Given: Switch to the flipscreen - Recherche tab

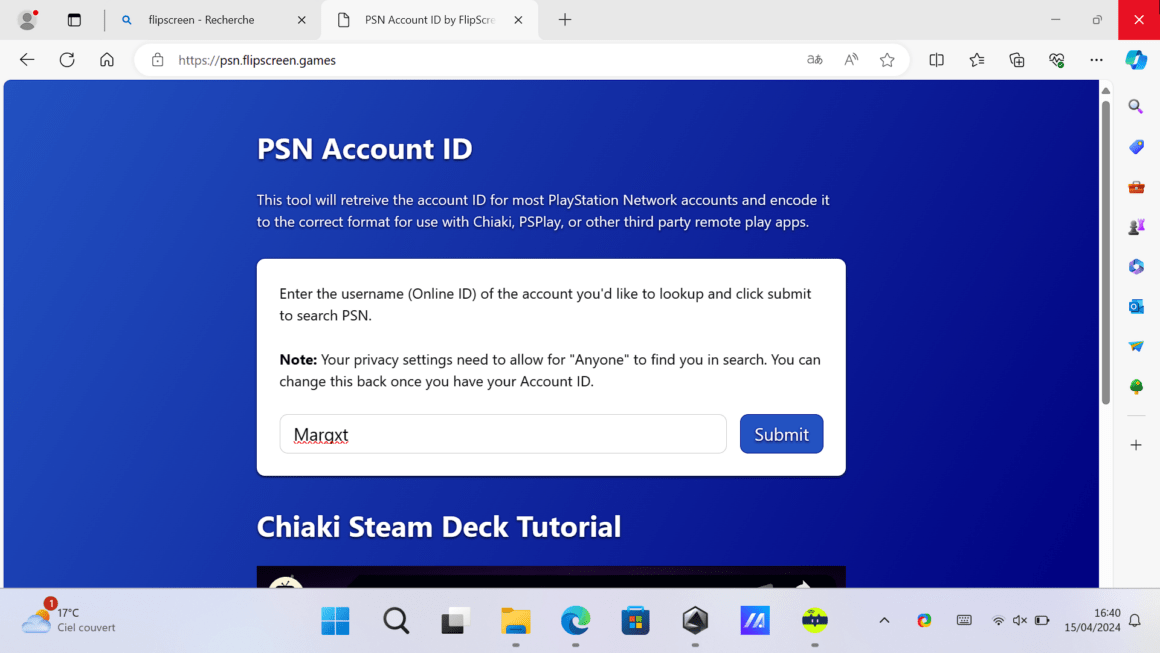Looking at the screenshot, I should coord(201,20).
